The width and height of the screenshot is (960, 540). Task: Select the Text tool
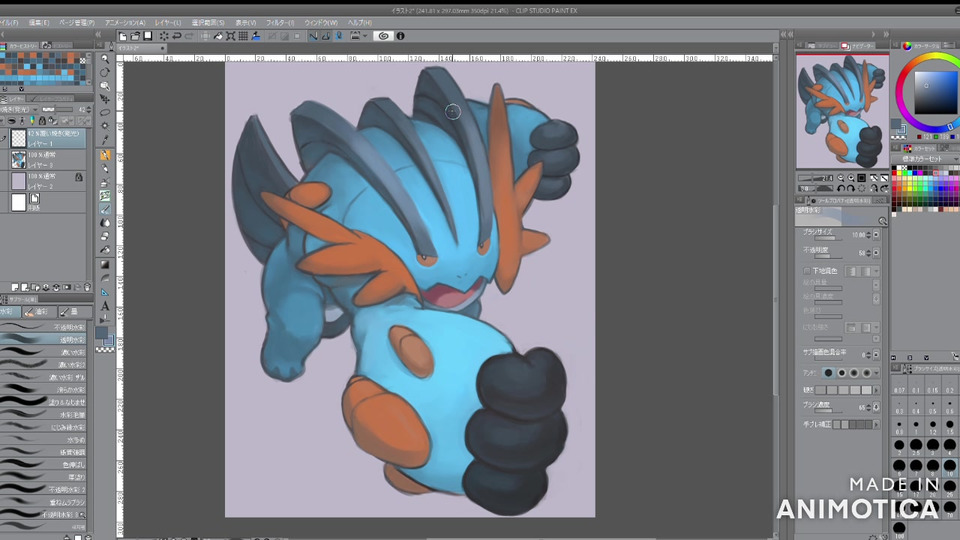(x=105, y=305)
